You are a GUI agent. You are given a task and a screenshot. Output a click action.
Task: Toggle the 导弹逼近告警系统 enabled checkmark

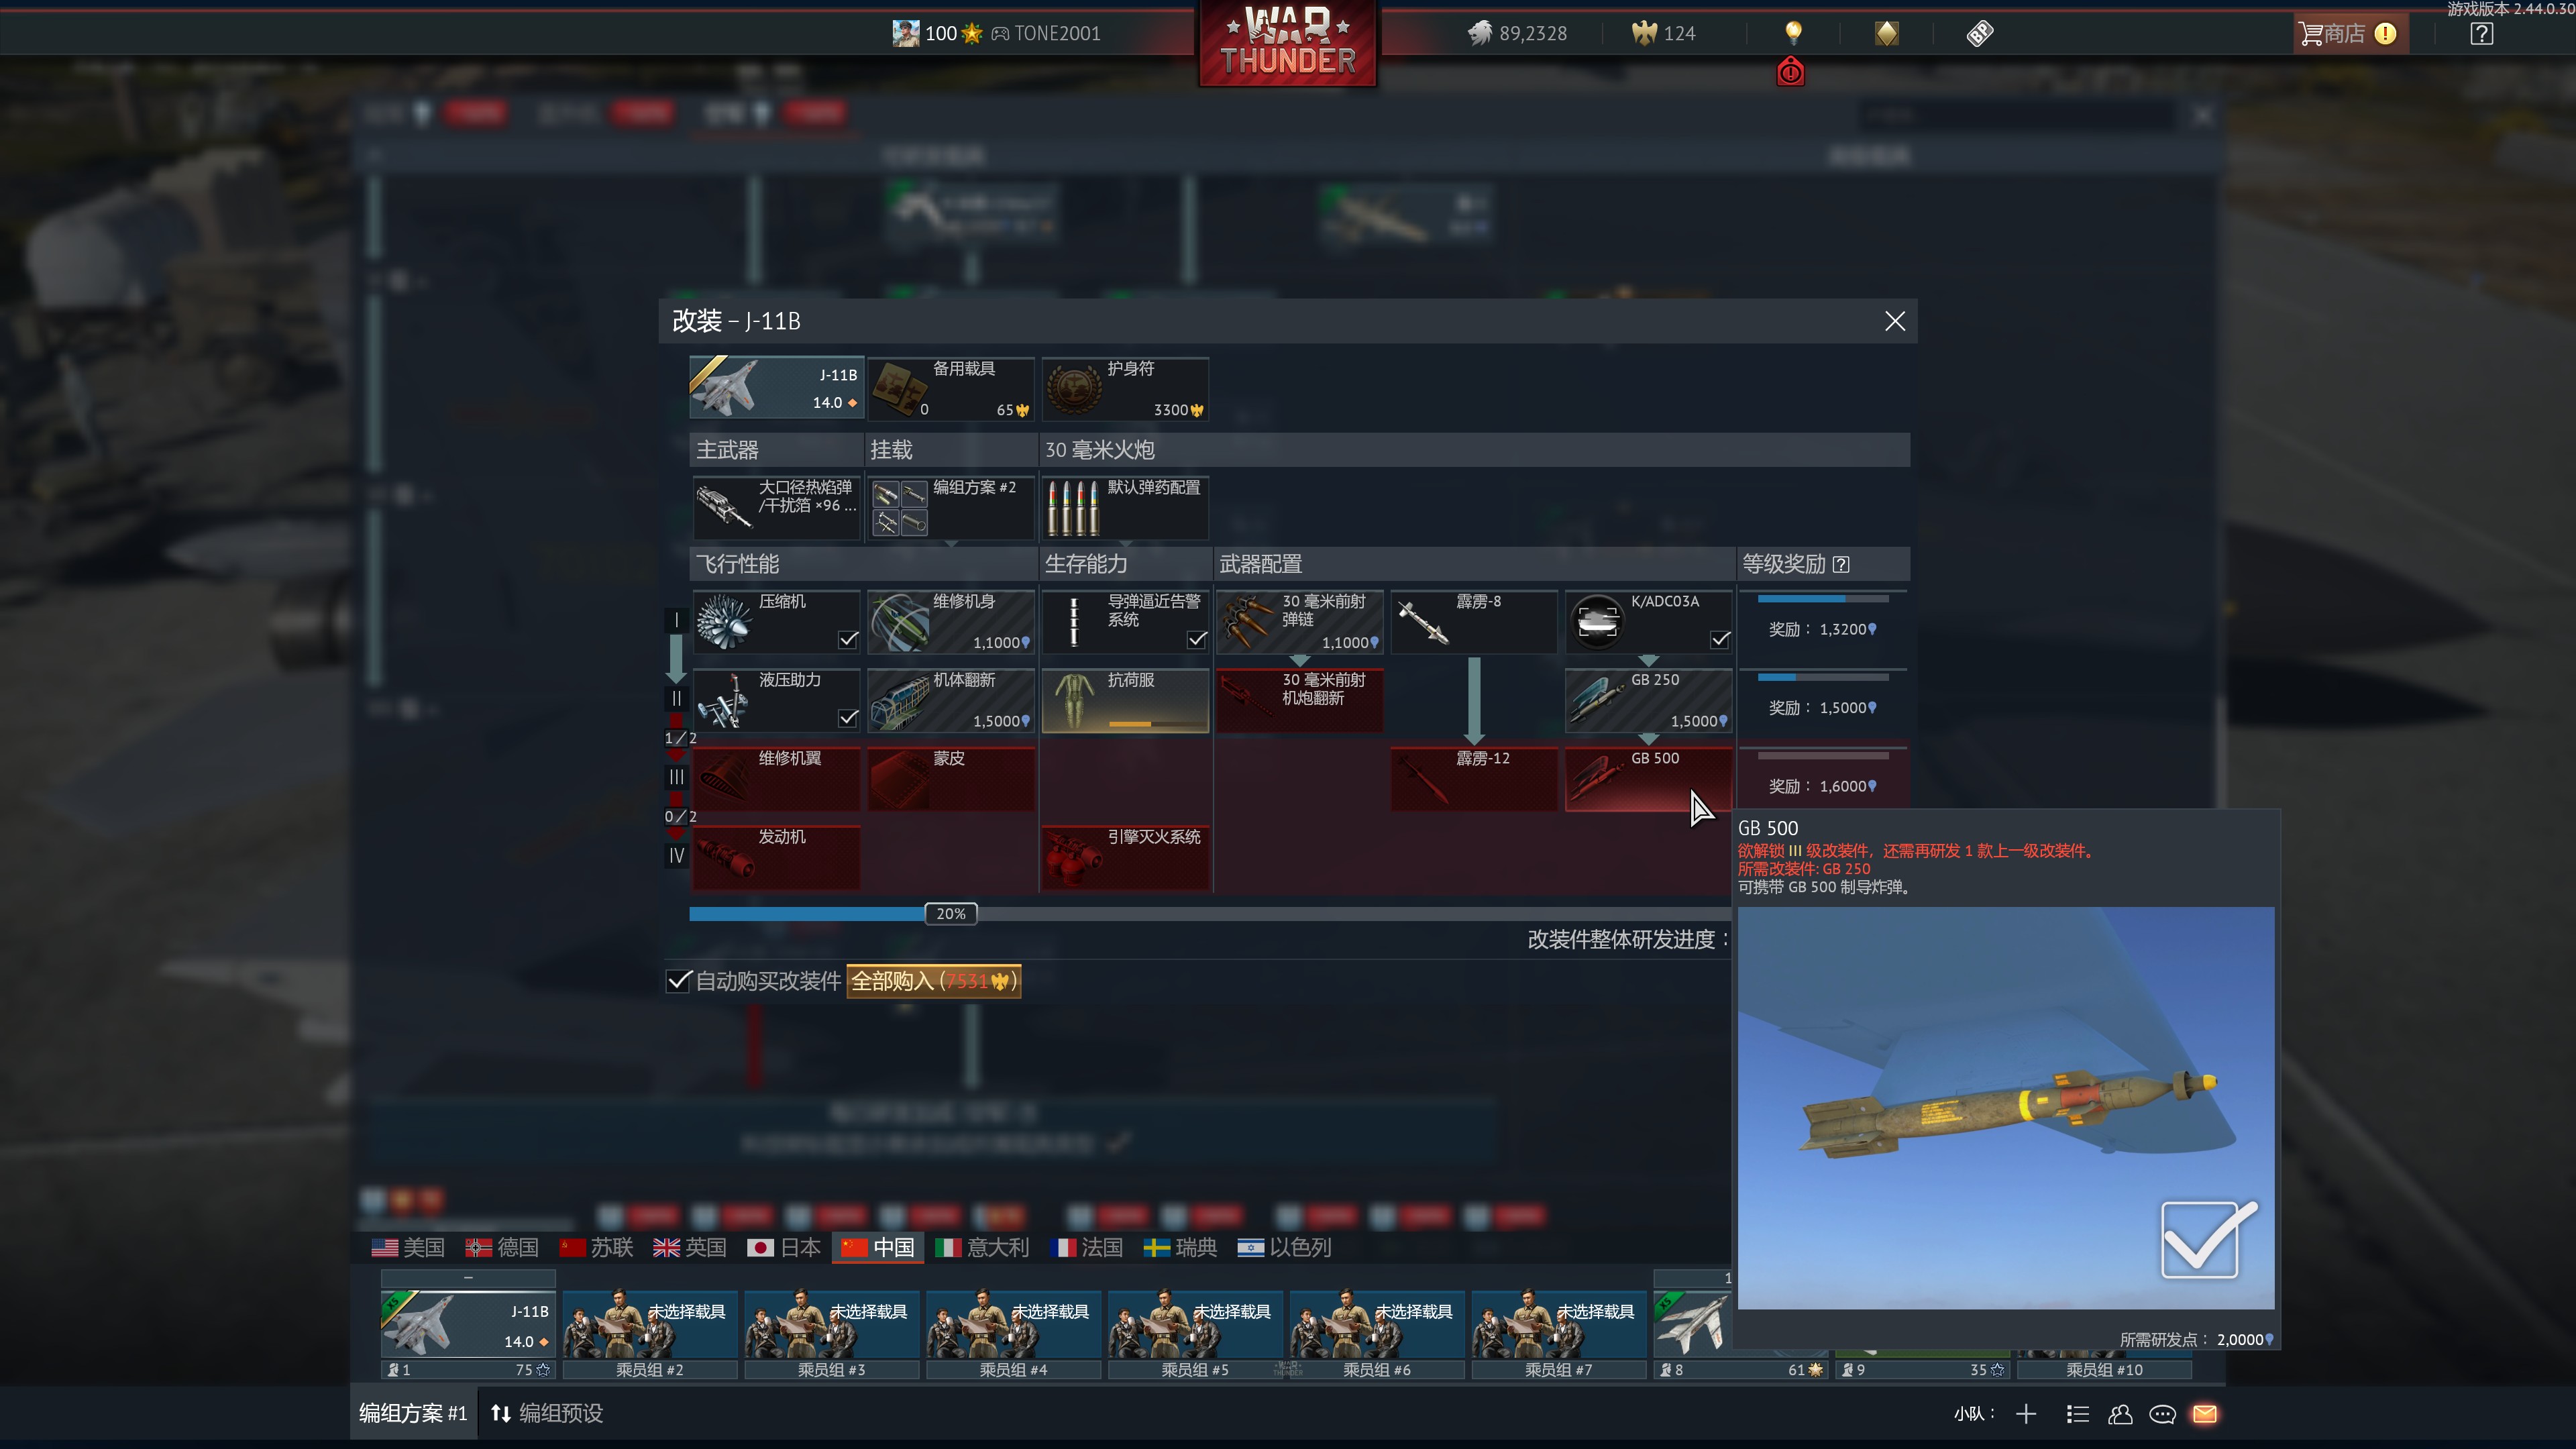coord(1197,639)
